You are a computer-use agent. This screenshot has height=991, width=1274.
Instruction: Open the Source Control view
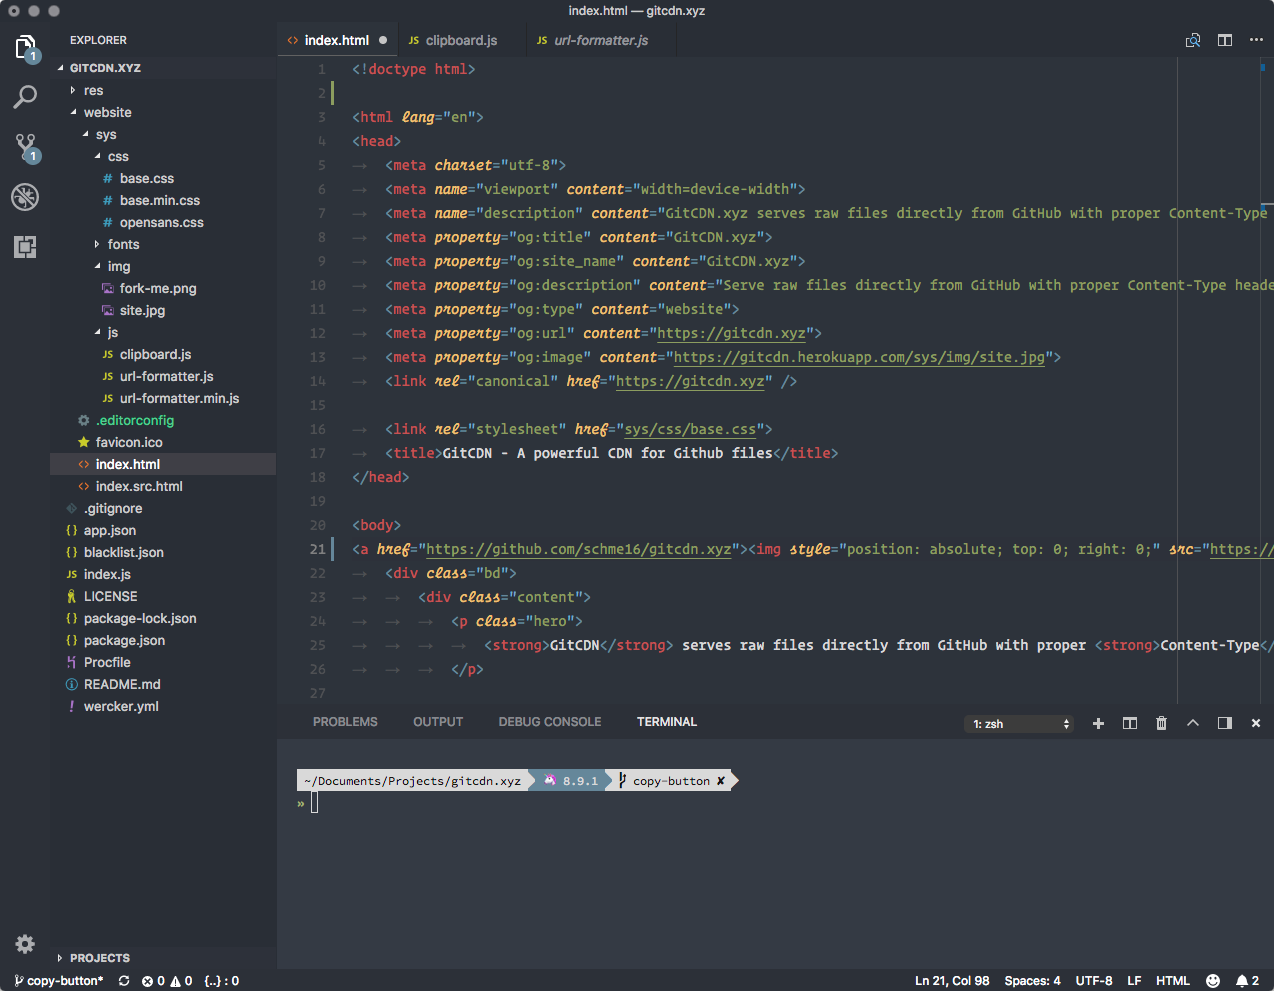(x=24, y=147)
